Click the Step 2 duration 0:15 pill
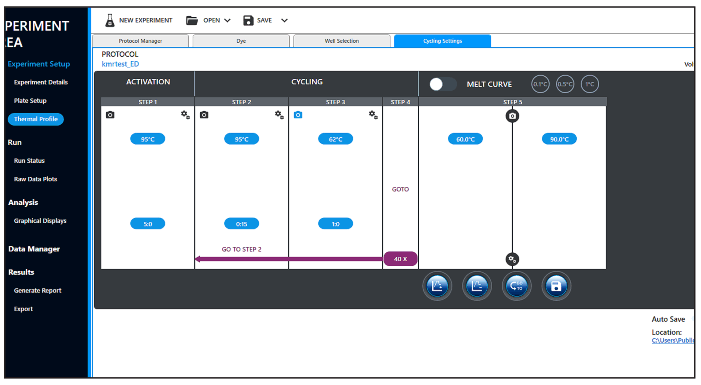701x385 pixels. pyautogui.click(x=241, y=224)
